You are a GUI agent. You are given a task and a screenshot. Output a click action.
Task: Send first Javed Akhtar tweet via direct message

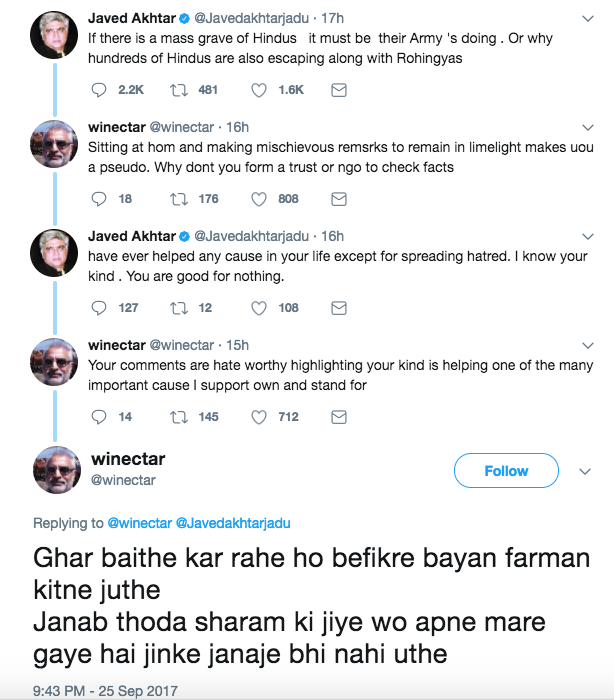[x=339, y=90]
